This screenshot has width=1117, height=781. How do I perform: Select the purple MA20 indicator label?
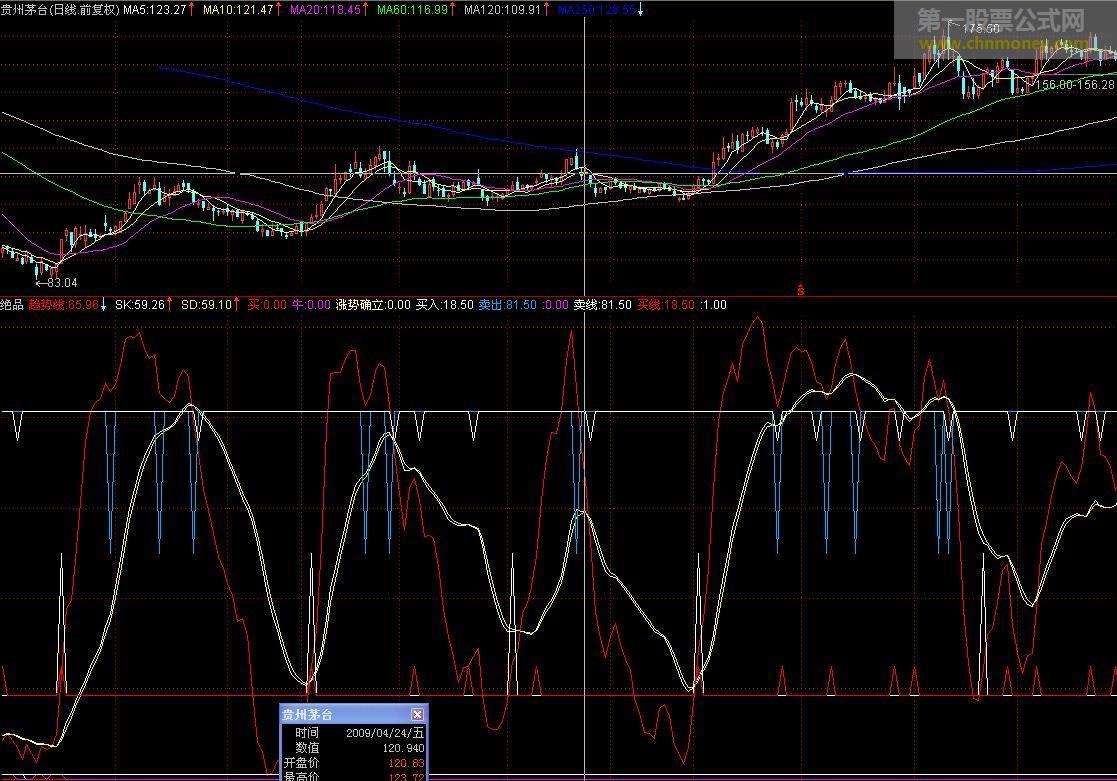(x=325, y=9)
